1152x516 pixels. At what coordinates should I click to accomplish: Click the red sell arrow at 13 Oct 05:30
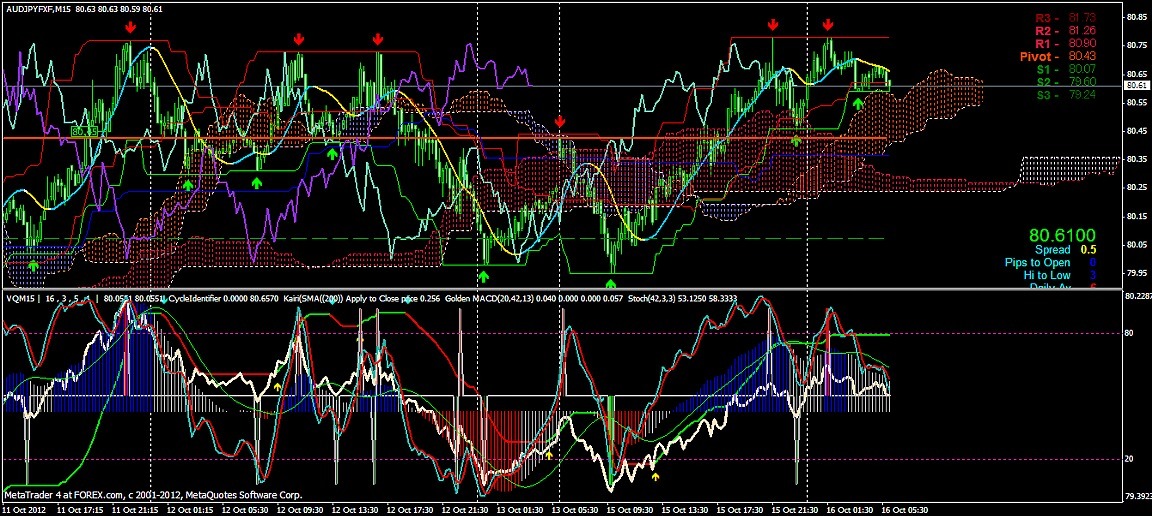point(560,121)
